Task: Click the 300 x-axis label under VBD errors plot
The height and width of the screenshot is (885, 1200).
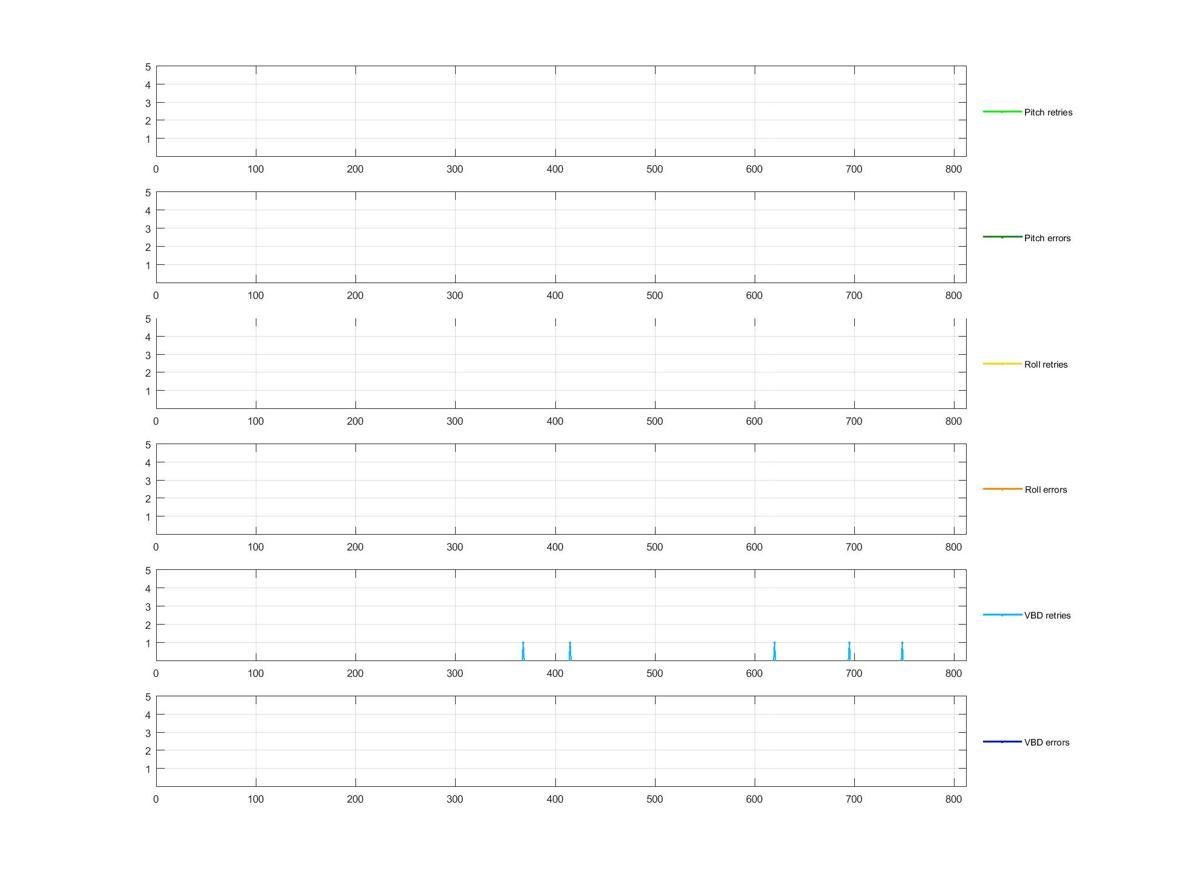Action: pyautogui.click(x=455, y=800)
